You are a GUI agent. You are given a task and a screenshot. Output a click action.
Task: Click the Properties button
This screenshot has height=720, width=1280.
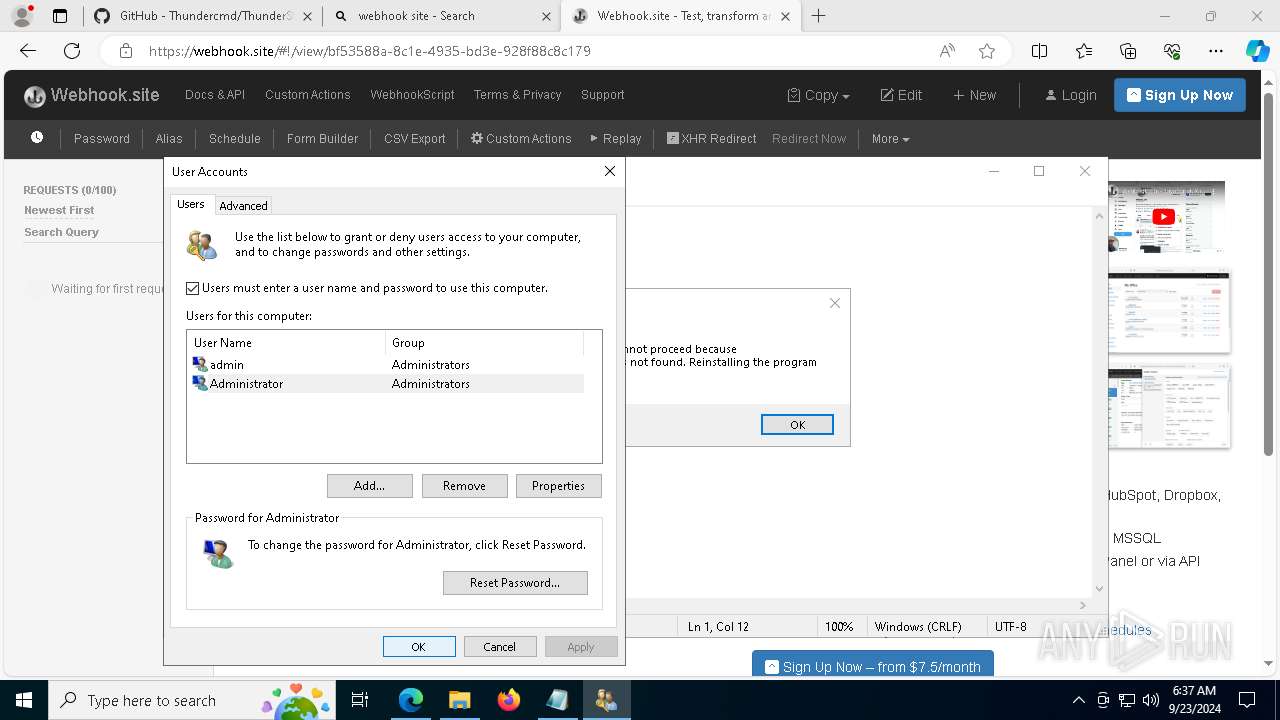pyautogui.click(x=558, y=486)
